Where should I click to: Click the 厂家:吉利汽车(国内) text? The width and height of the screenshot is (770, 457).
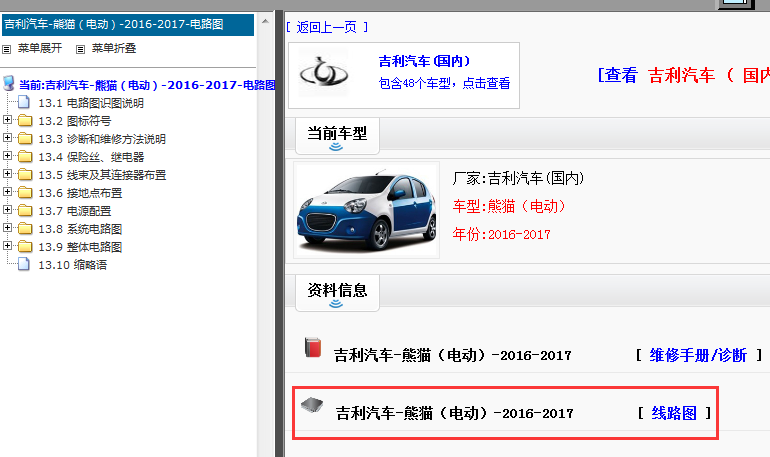518,178
